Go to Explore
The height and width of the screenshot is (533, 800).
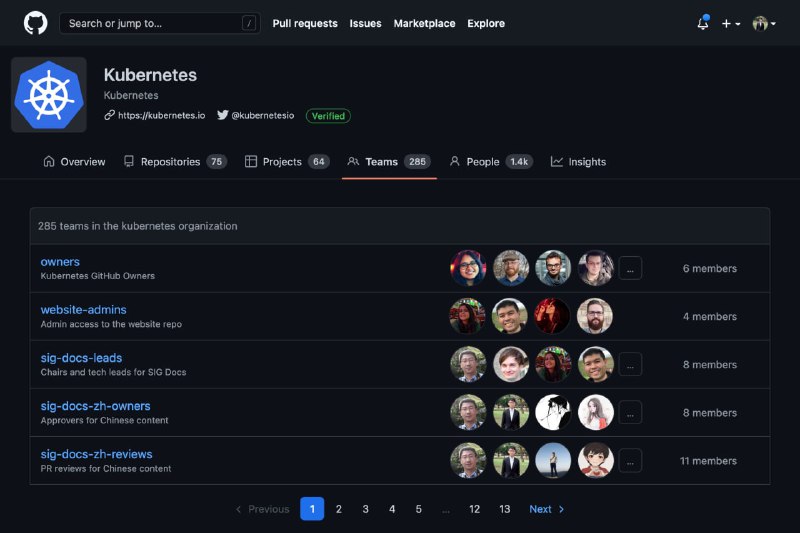pos(486,23)
